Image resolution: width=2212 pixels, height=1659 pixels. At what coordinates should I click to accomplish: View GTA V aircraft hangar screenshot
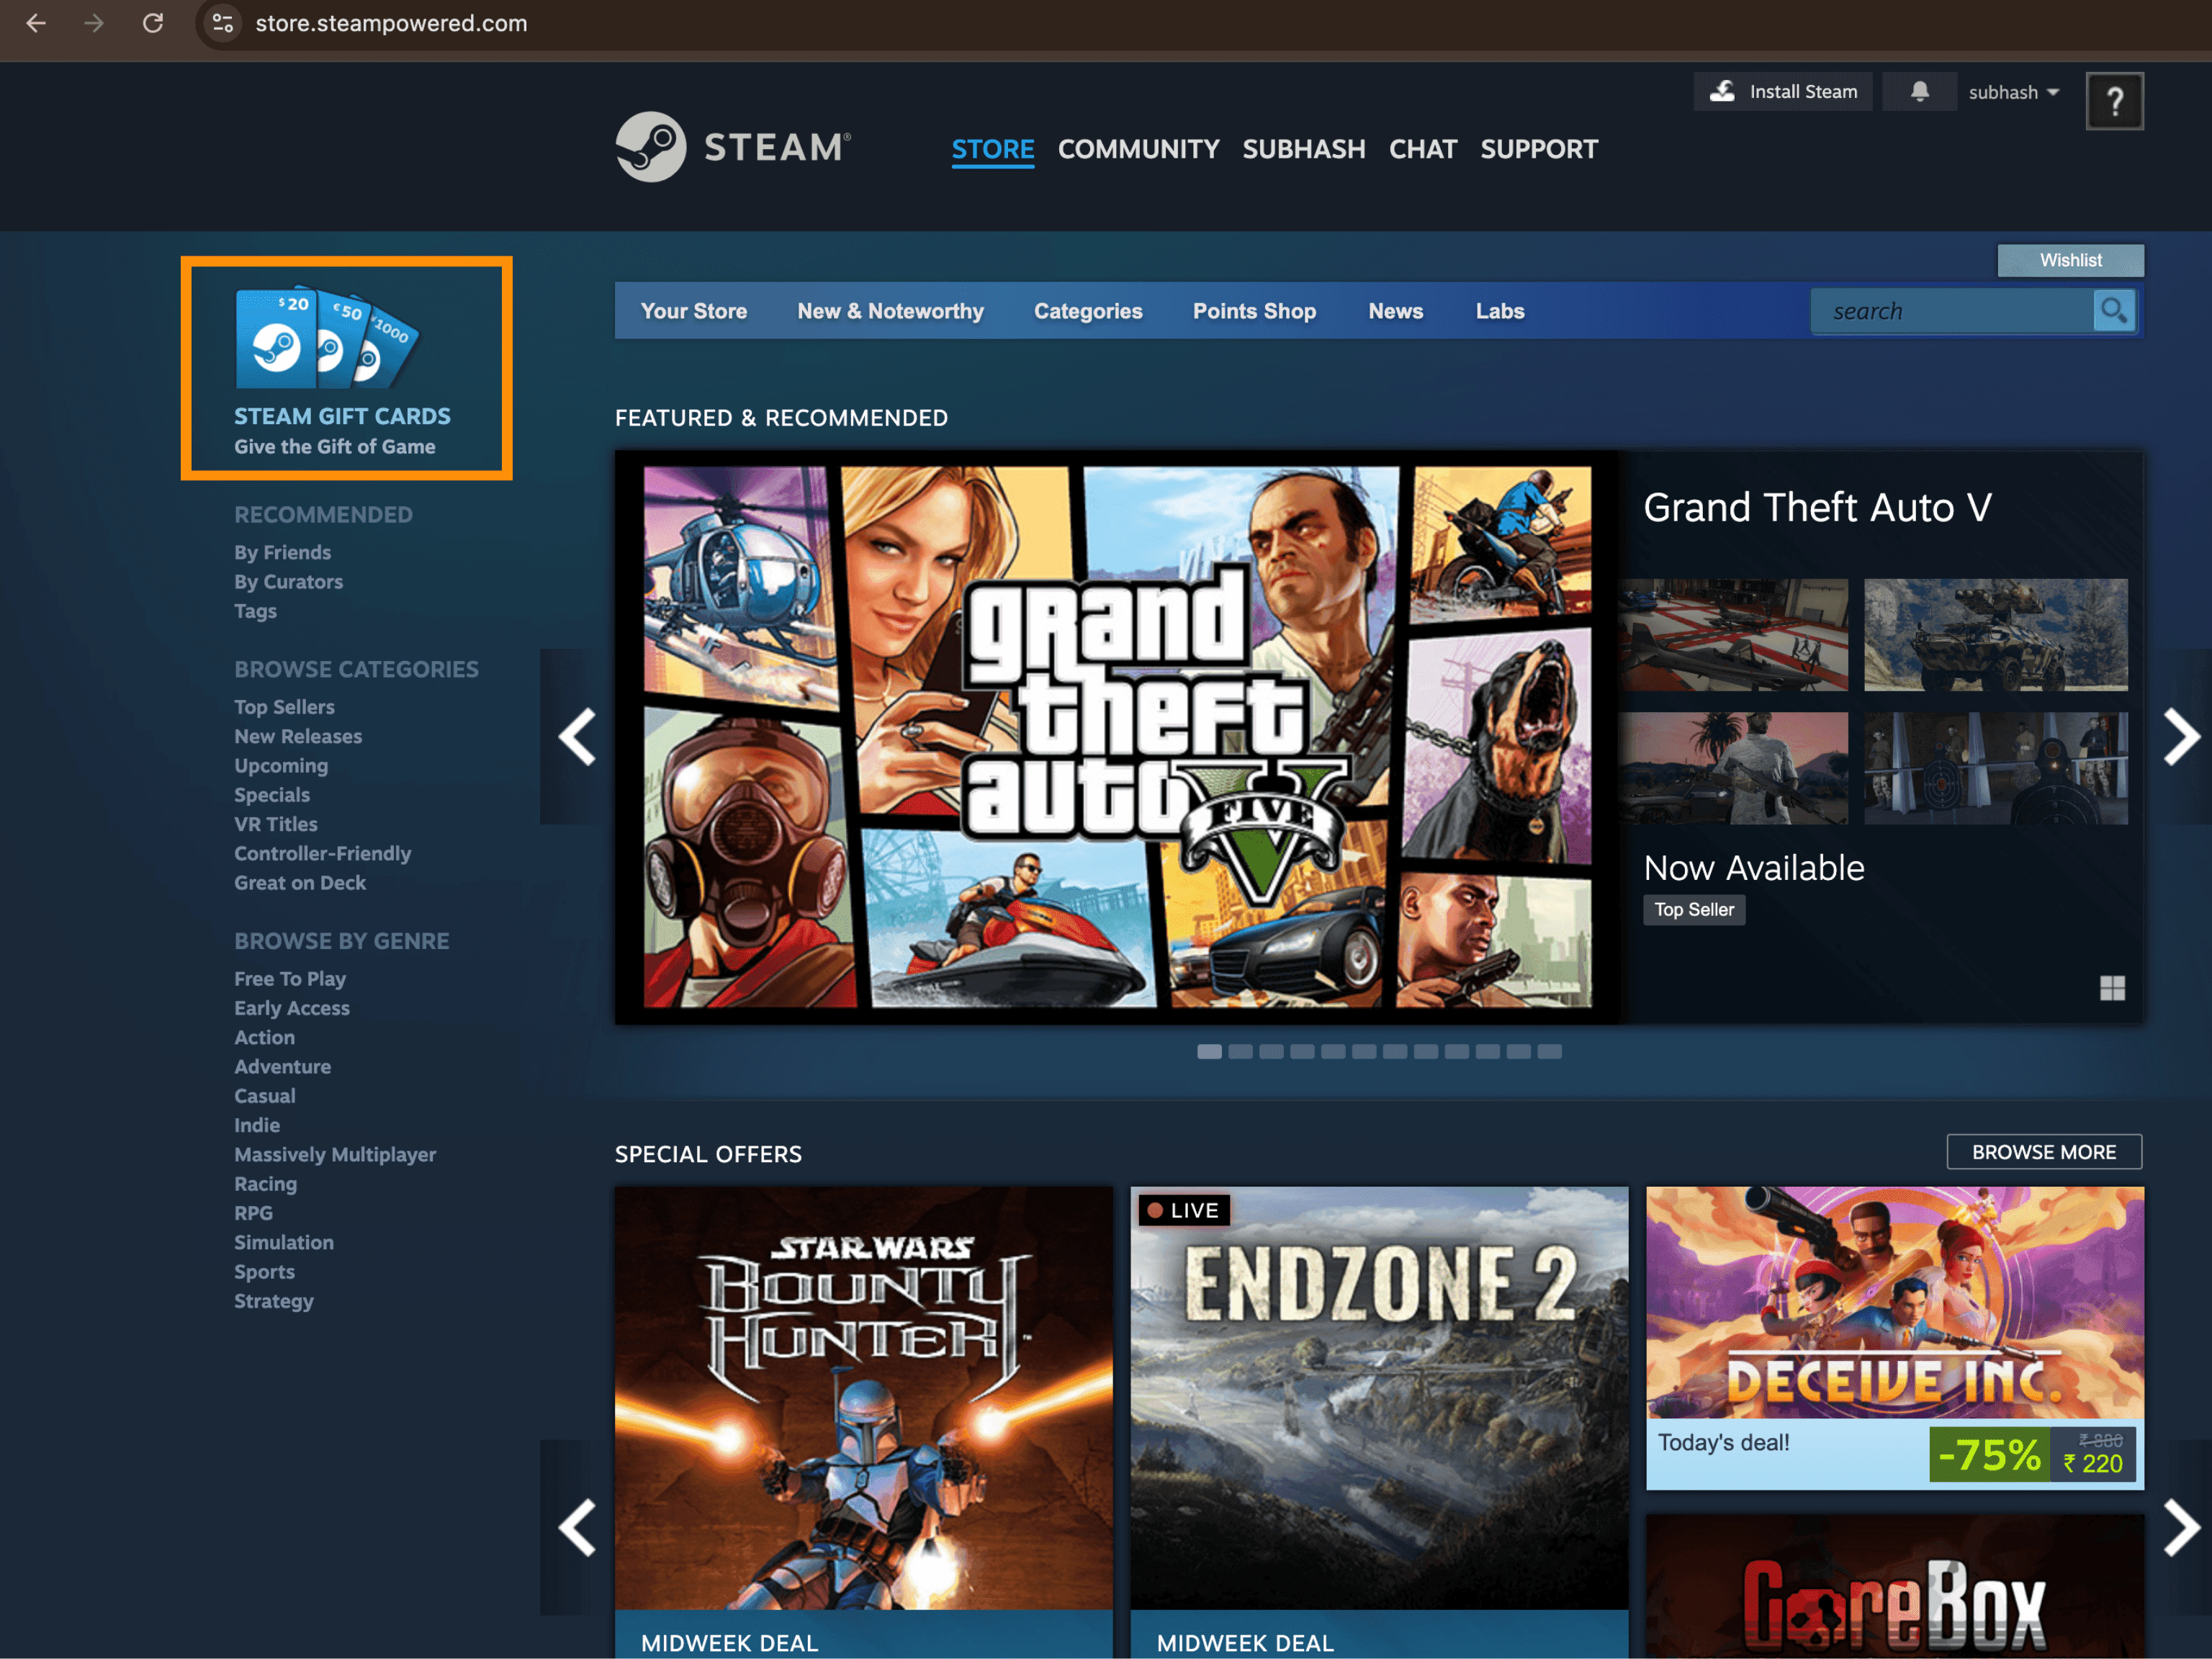click(x=1734, y=635)
